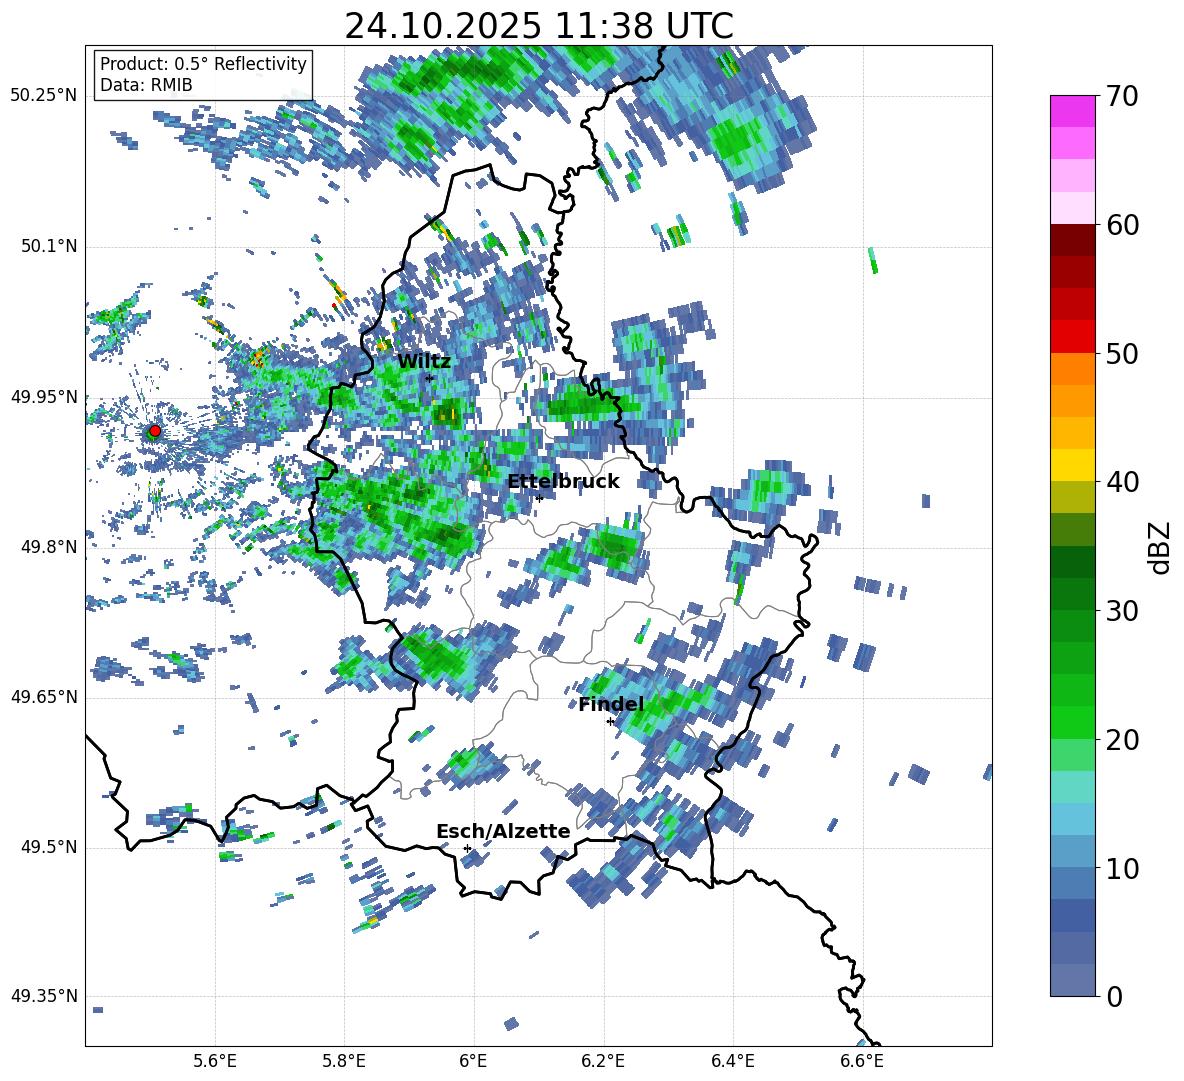Click the dark maroon colorbar swatch below 60

click(1072, 240)
